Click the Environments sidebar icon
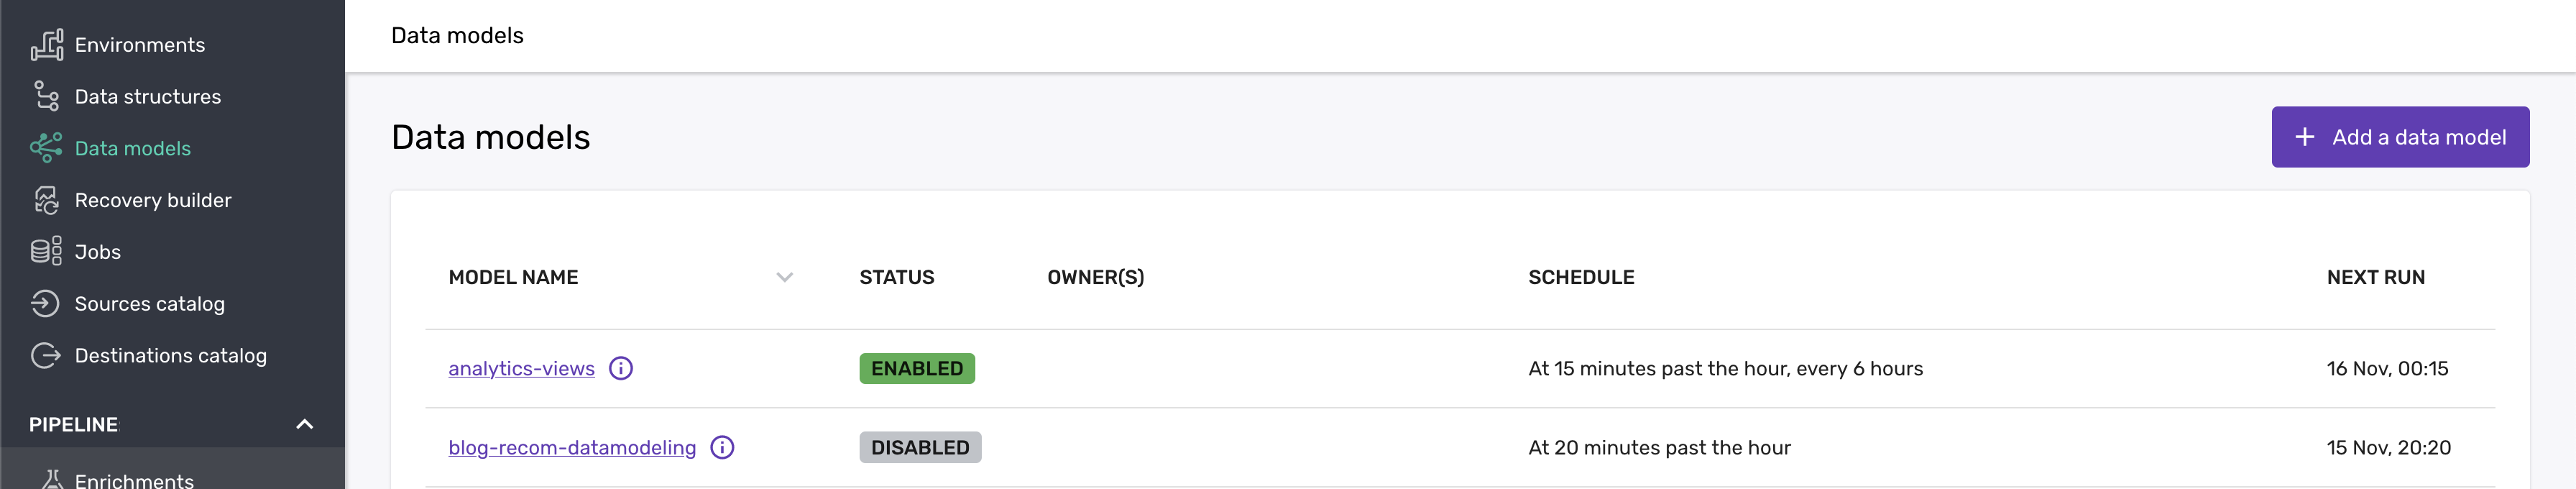The width and height of the screenshot is (2576, 489). [46, 45]
